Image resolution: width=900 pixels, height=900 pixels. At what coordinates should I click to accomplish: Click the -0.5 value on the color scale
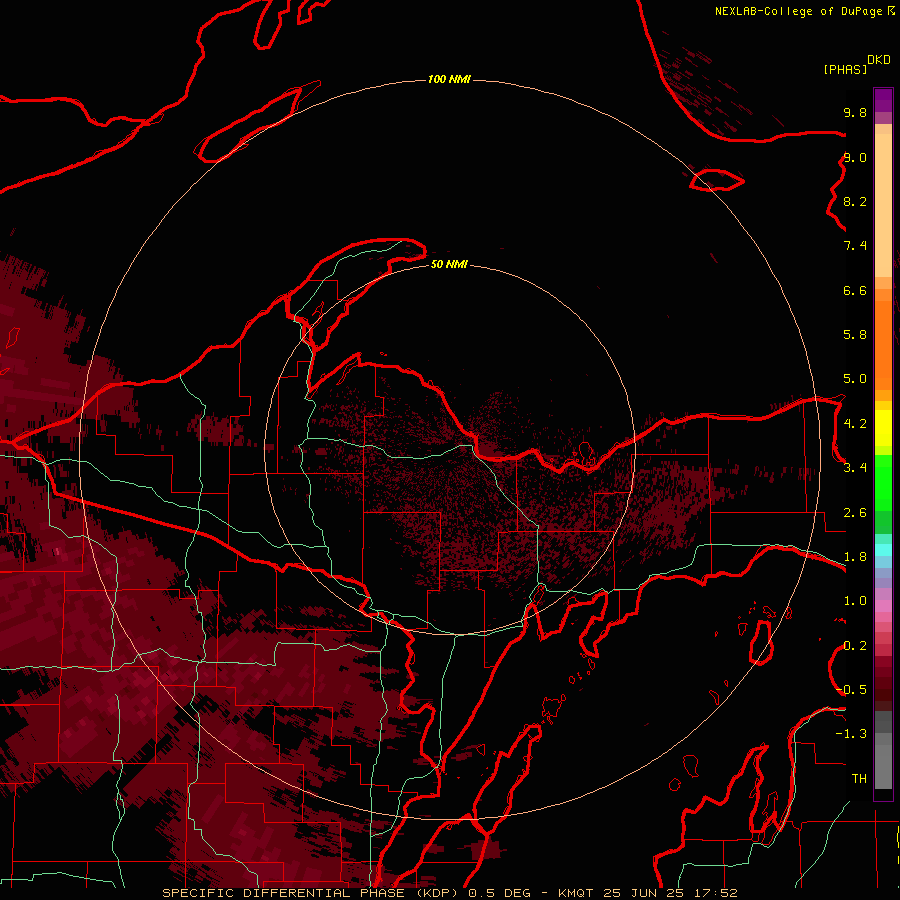(x=851, y=690)
